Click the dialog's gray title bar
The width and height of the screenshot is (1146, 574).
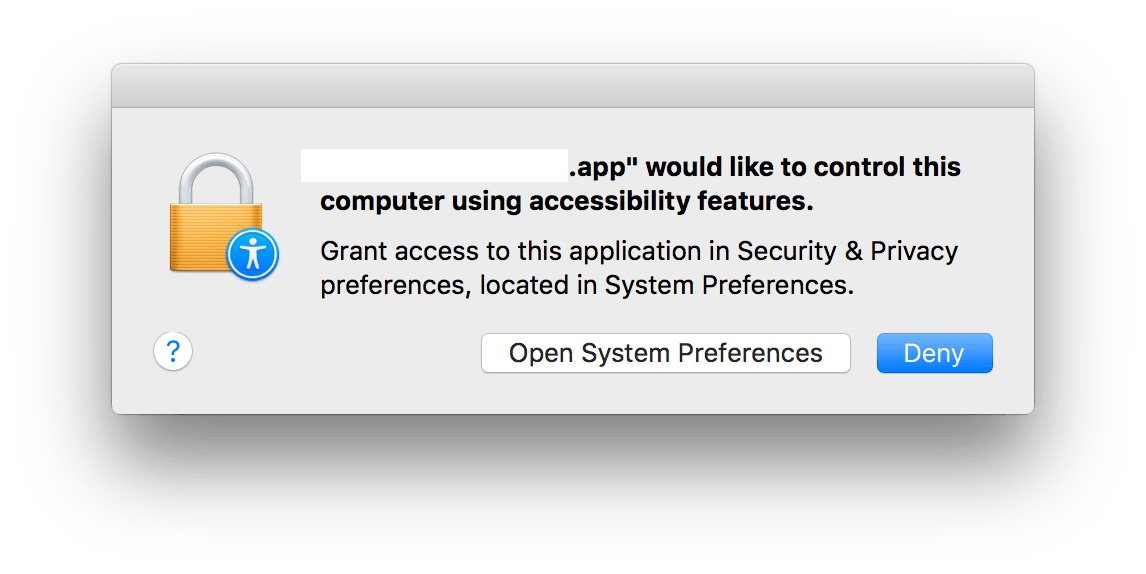tap(572, 86)
